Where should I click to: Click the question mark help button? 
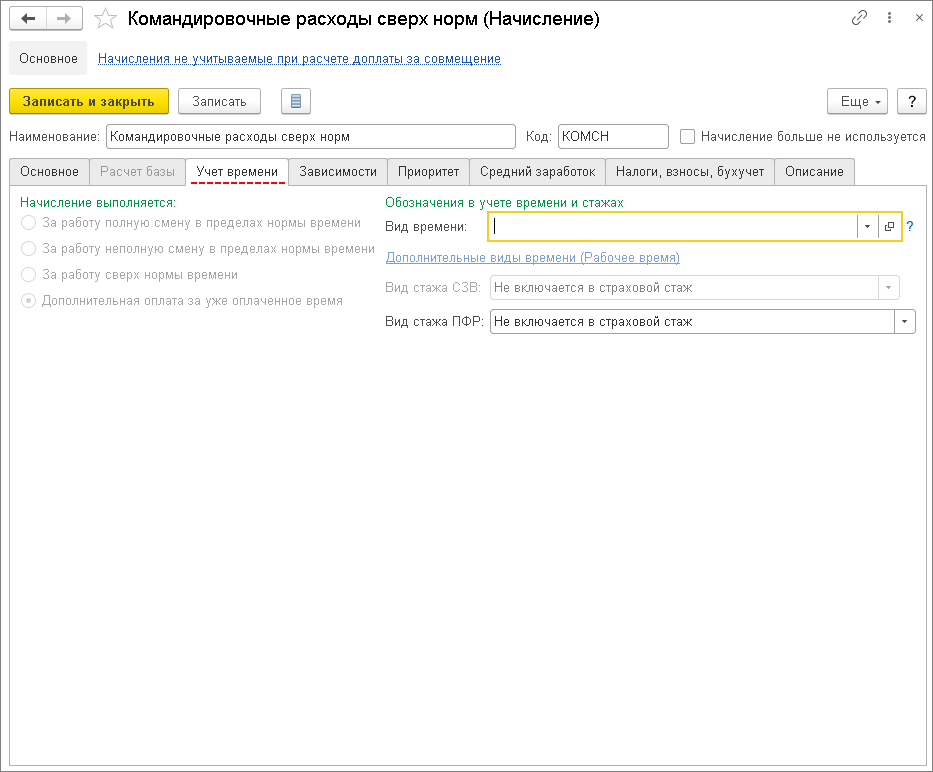[912, 101]
